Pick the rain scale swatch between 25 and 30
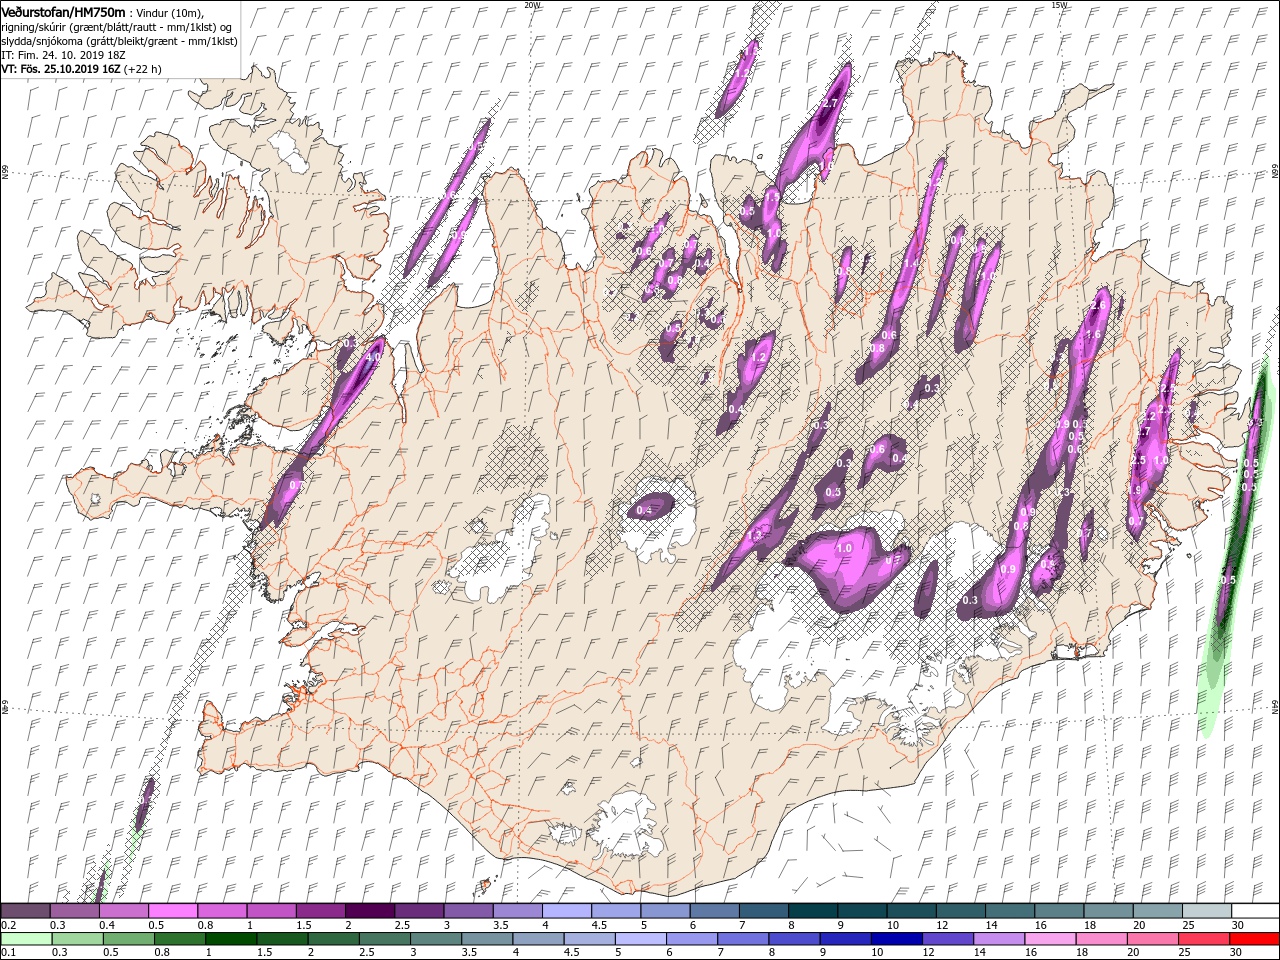The image size is (1280, 960). pos(1203,939)
